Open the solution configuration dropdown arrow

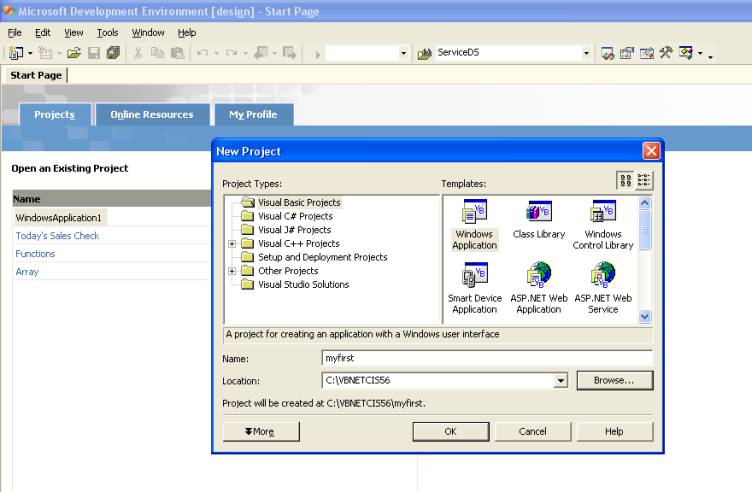403,53
